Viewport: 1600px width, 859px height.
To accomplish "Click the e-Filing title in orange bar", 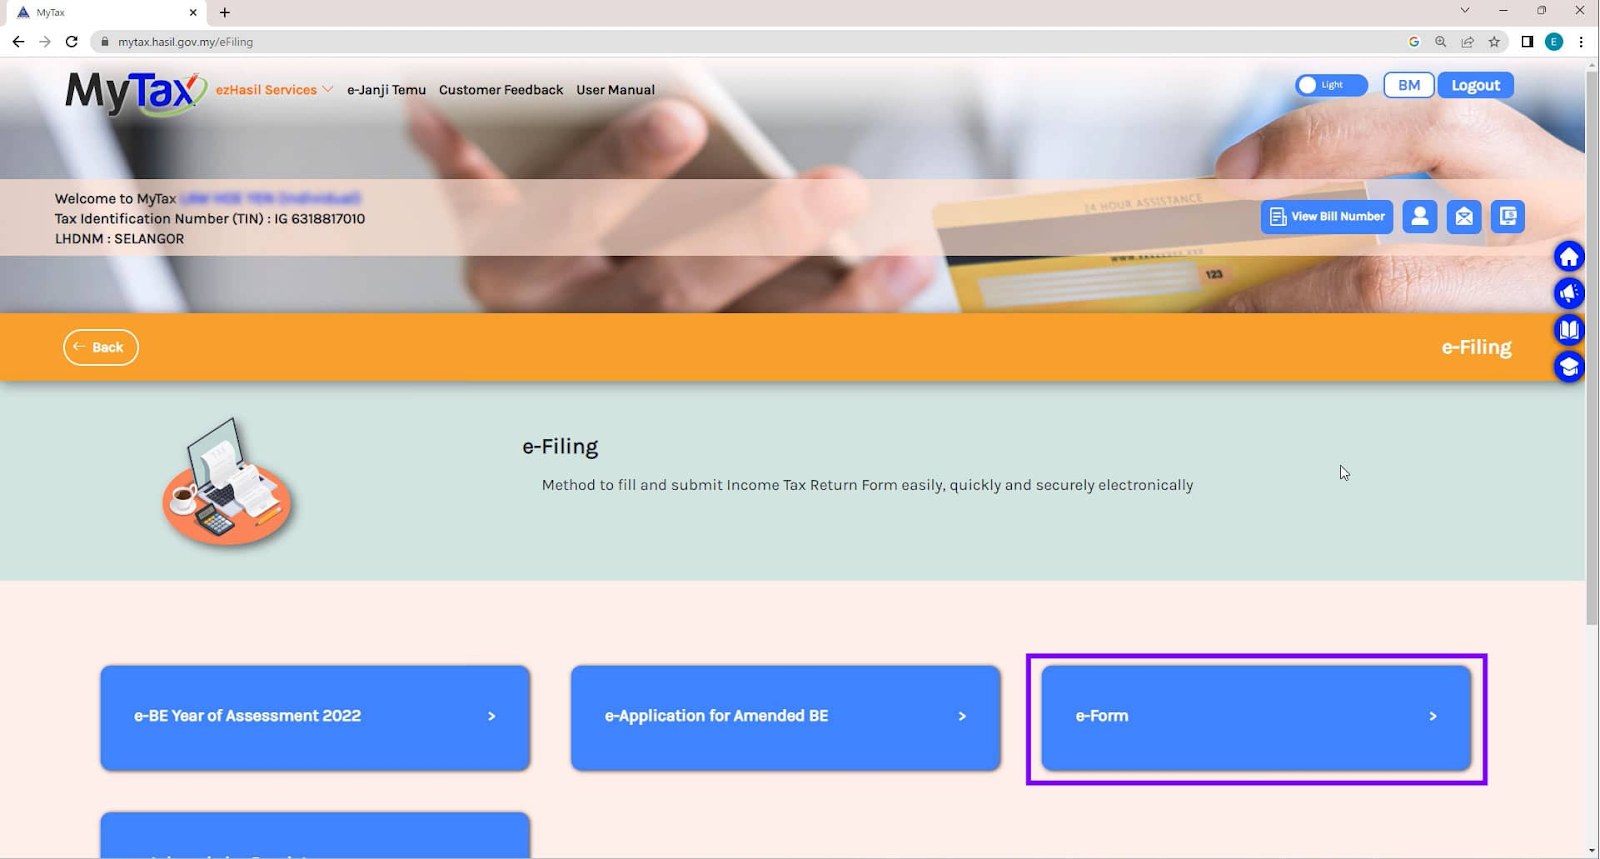I will click(1476, 347).
